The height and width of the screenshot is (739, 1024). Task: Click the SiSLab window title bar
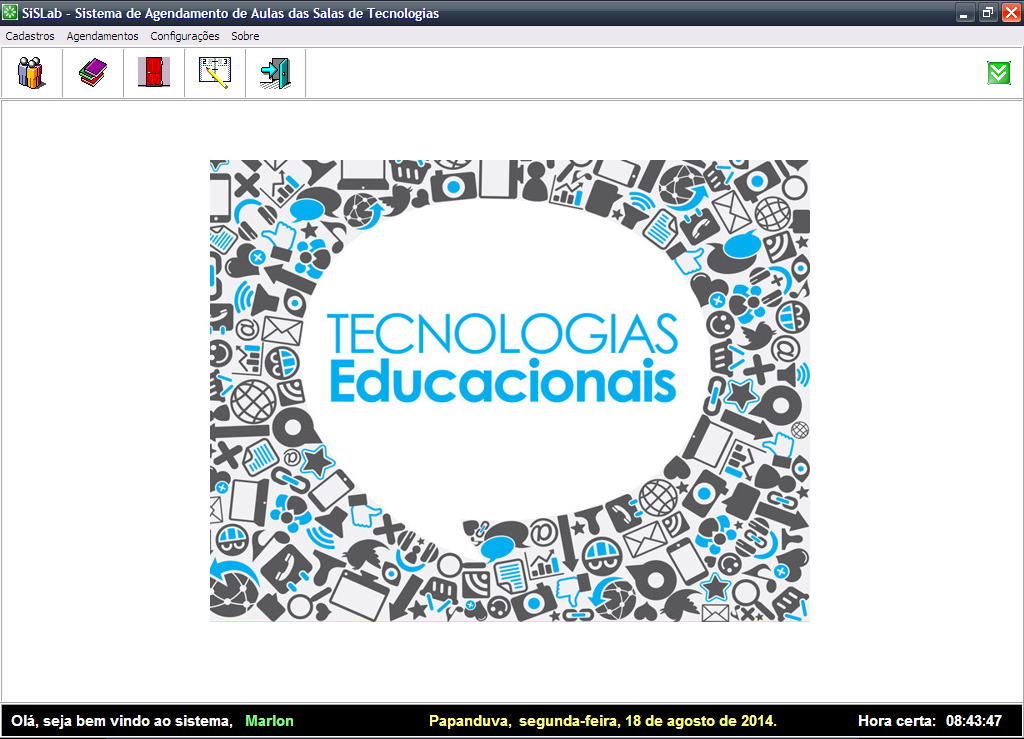click(x=500, y=13)
